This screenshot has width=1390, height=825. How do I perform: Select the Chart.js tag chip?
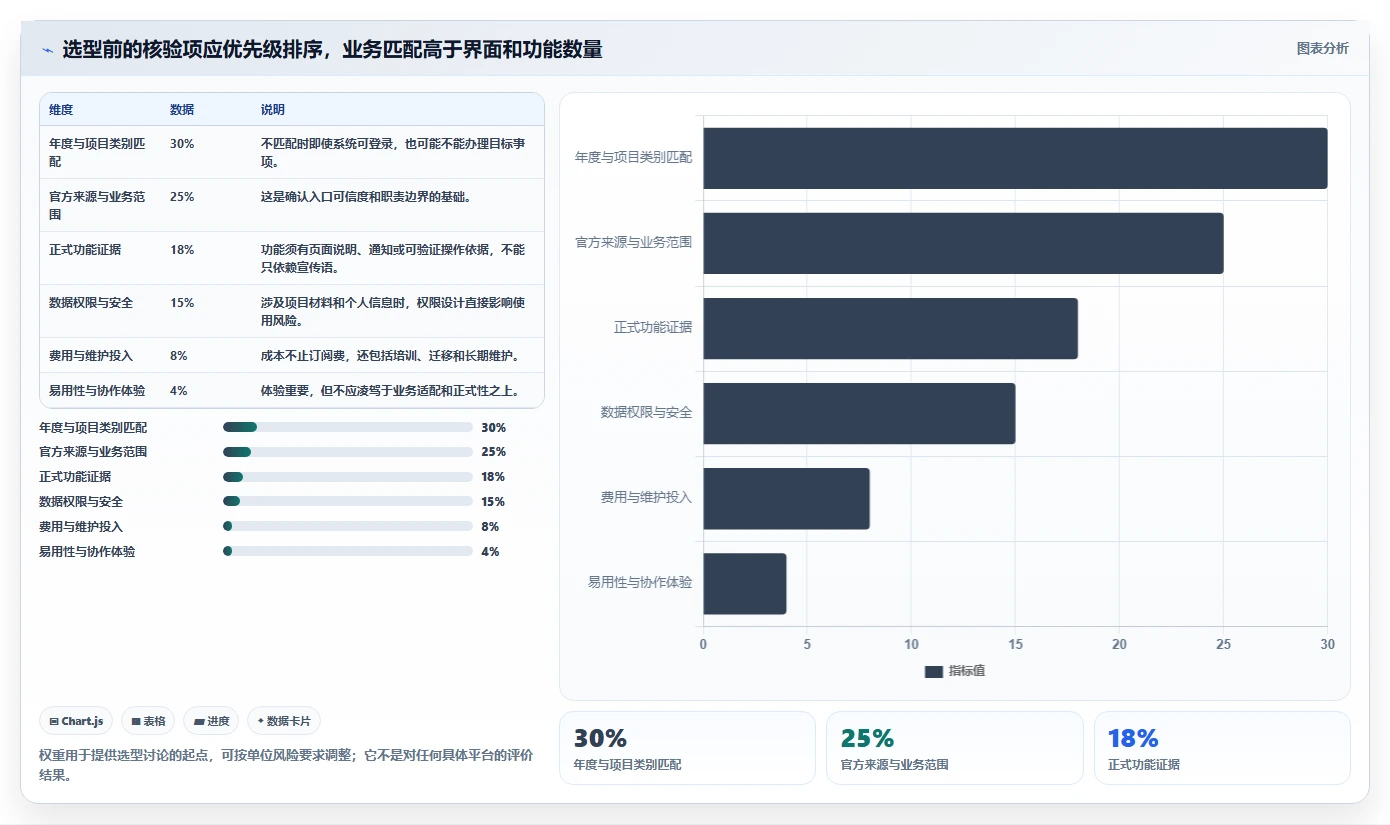[x=76, y=721]
